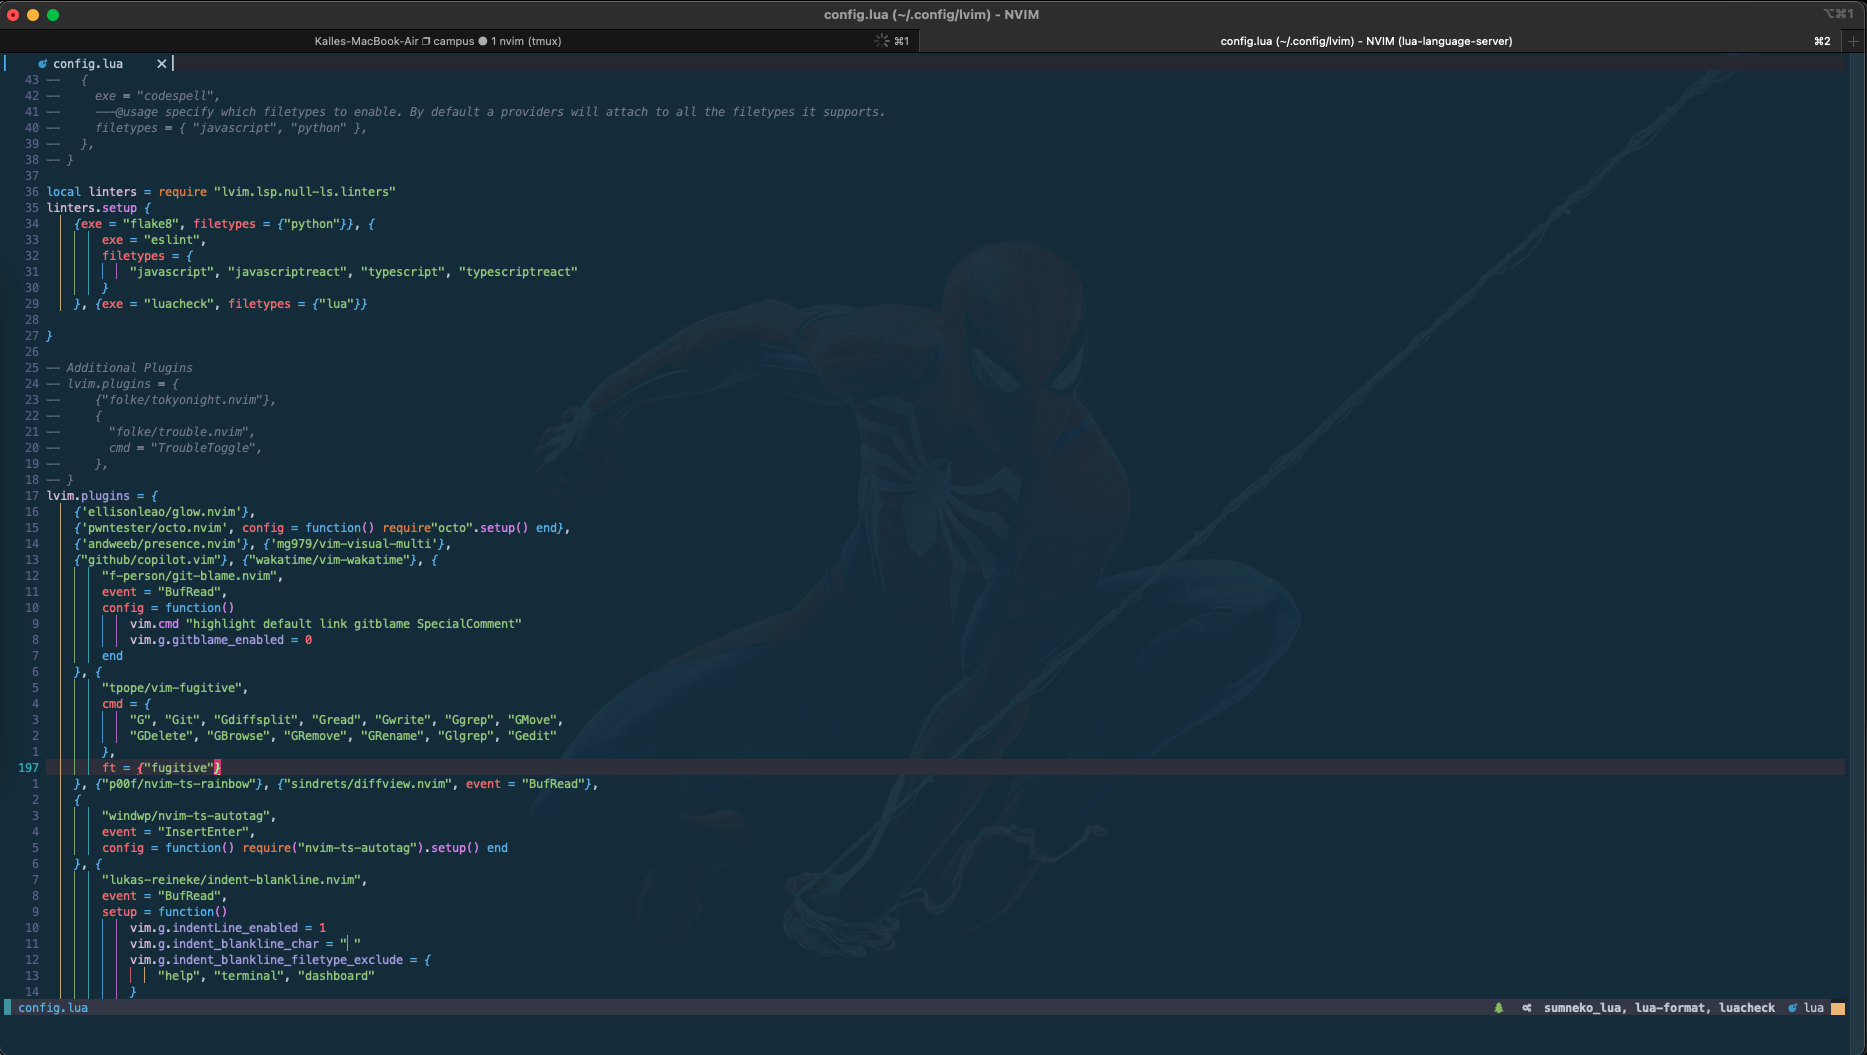Click 'pwntester/octo.nvim' plugin entry

pos(154,528)
